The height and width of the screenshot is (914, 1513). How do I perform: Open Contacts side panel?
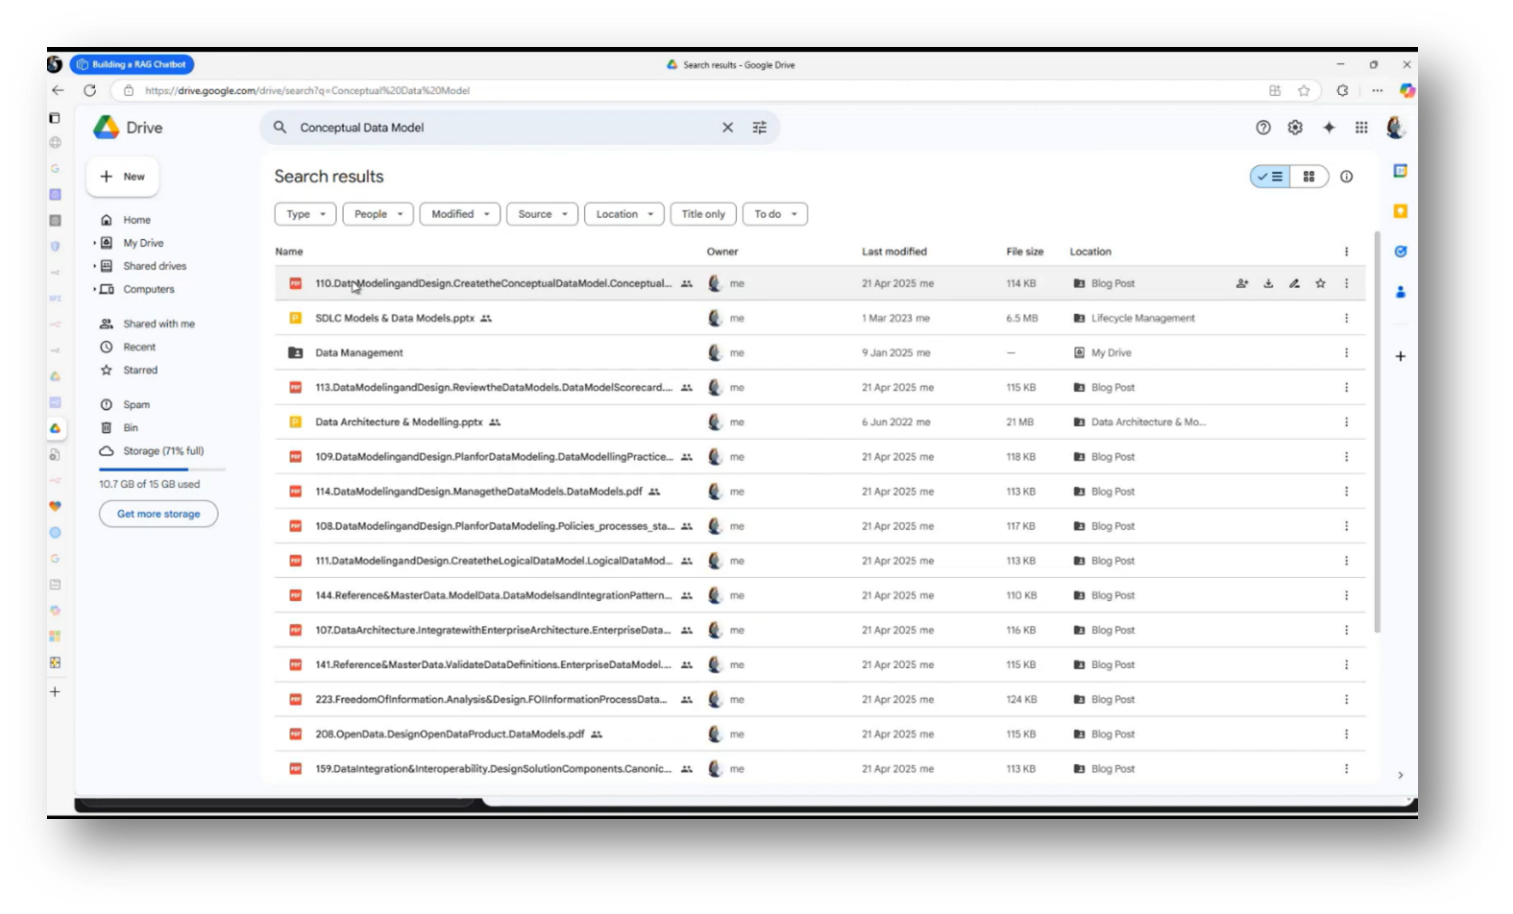[x=1401, y=292]
